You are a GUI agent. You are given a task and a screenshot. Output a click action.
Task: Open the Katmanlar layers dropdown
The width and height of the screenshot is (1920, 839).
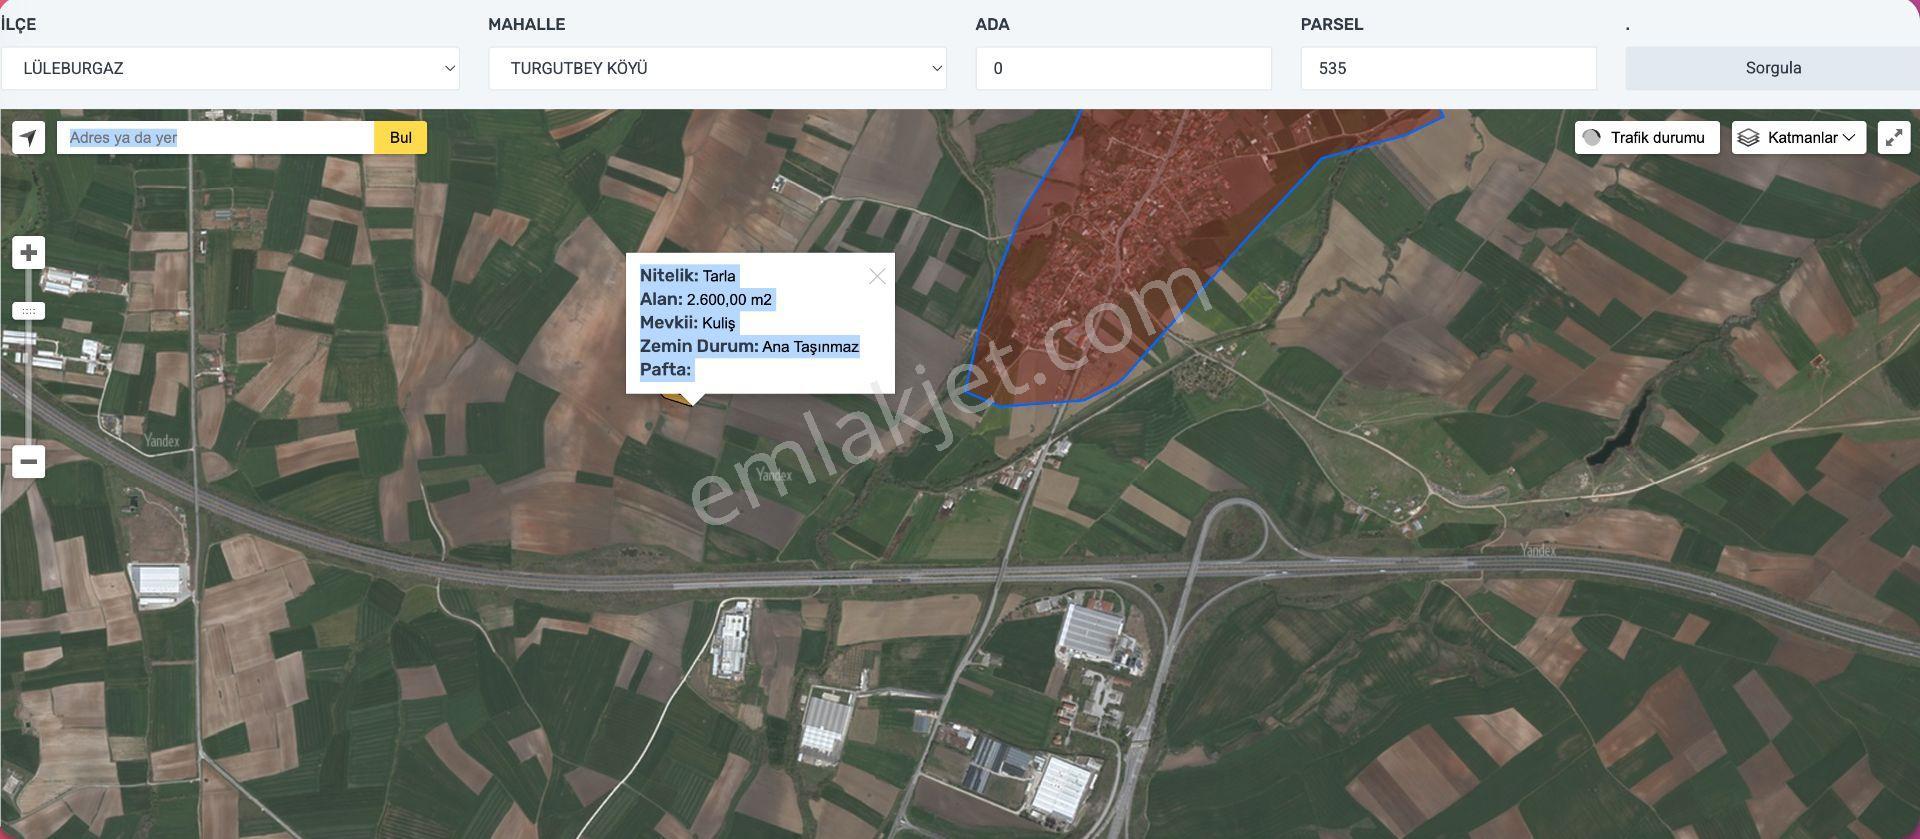coord(1799,138)
